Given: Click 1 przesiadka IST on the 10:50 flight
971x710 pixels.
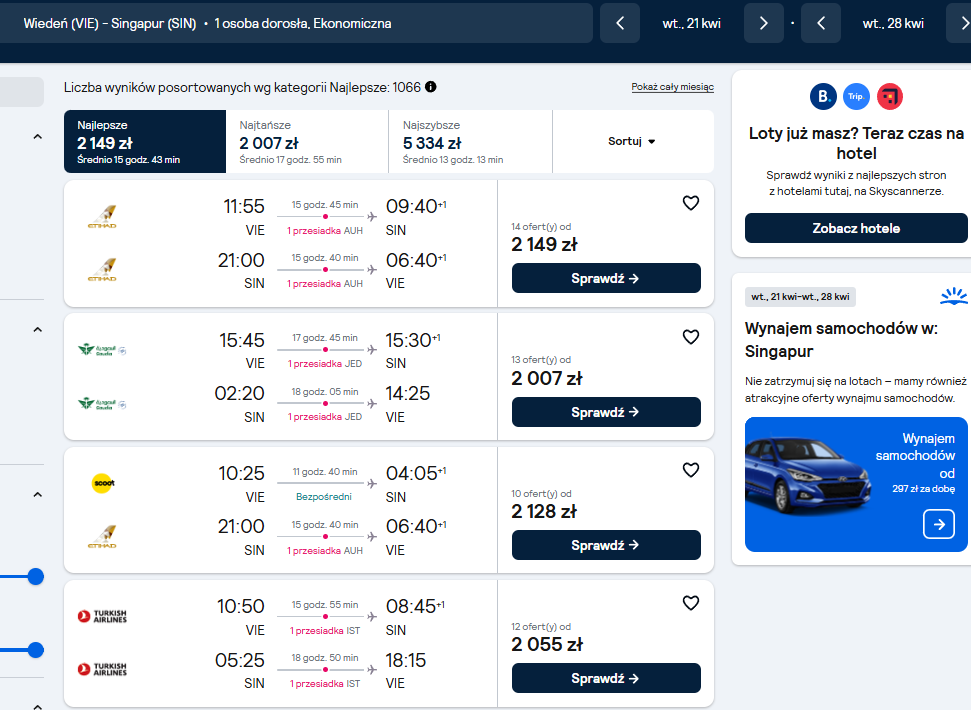Looking at the screenshot, I should point(325,630).
